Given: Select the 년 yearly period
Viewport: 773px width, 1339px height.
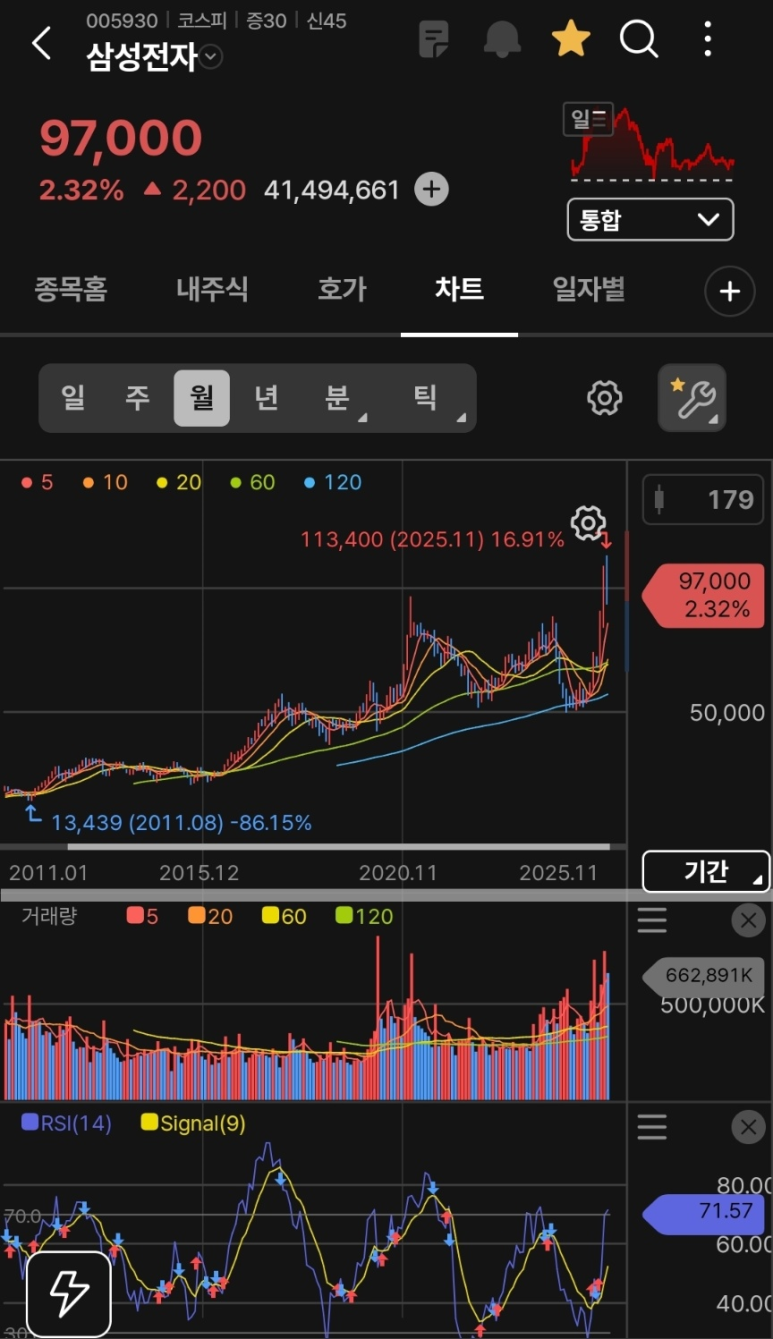Looking at the screenshot, I should coord(266,398).
